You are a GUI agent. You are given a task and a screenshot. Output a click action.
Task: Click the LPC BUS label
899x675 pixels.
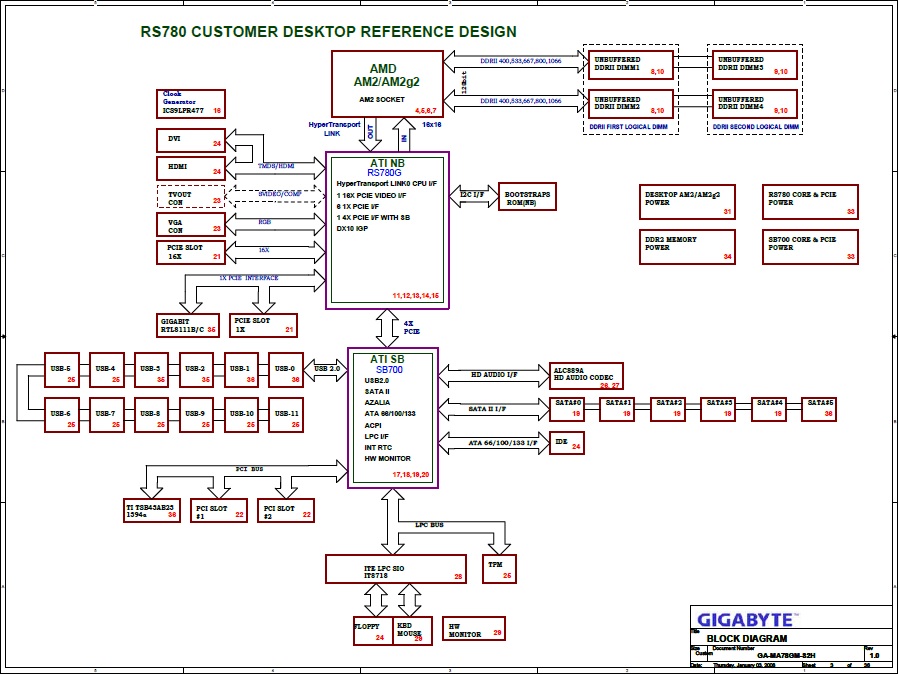429,525
